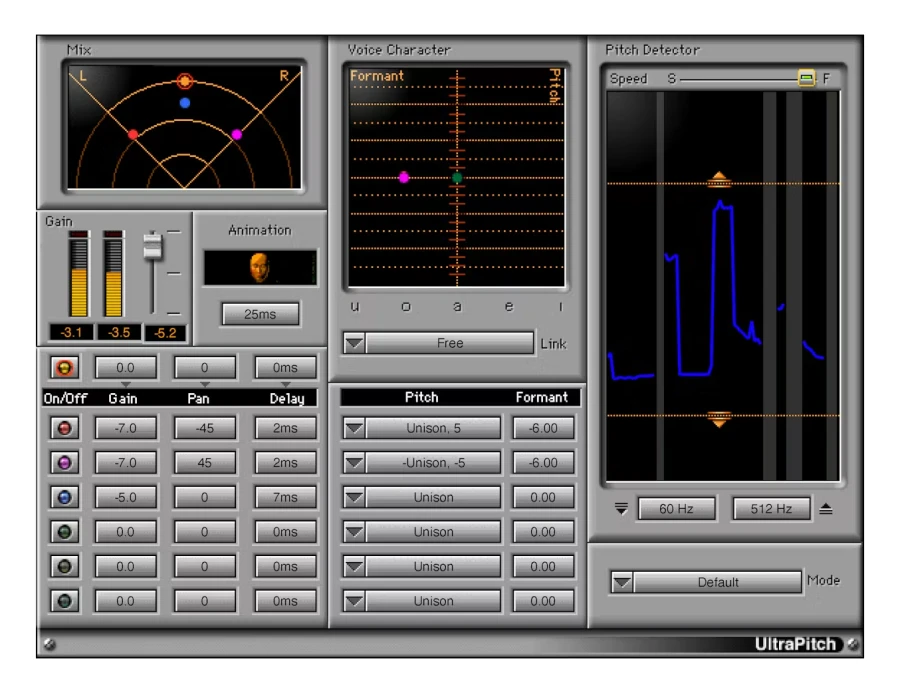The width and height of the screenshot is (900, 693).
Task: Click the Gain fader handle
Action: [x=153, y=246]
